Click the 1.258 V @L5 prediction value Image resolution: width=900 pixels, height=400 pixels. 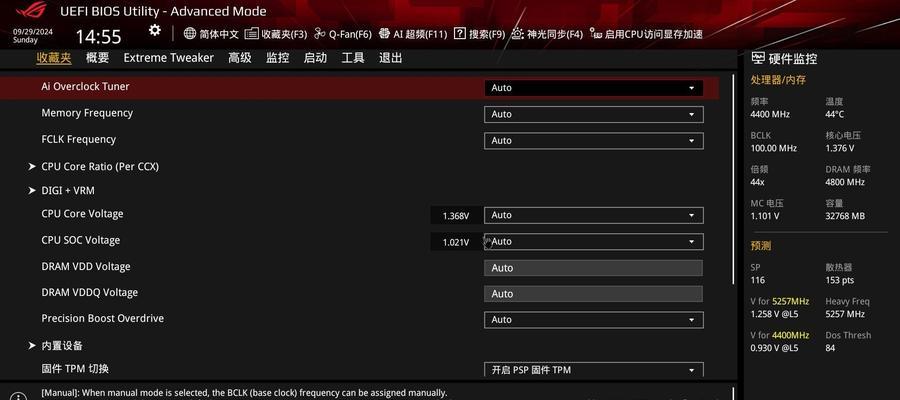(774, 314)
